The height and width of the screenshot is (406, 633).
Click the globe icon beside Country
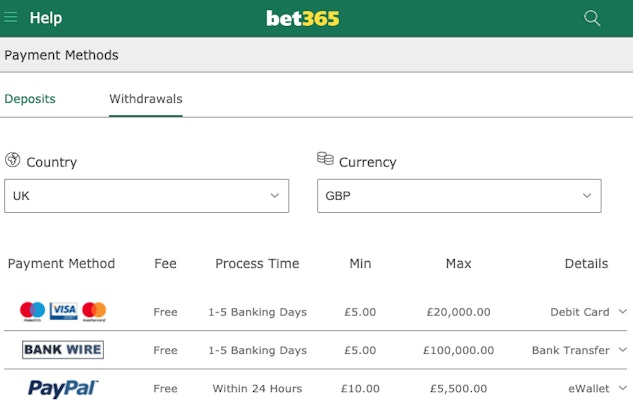[13, 160]
